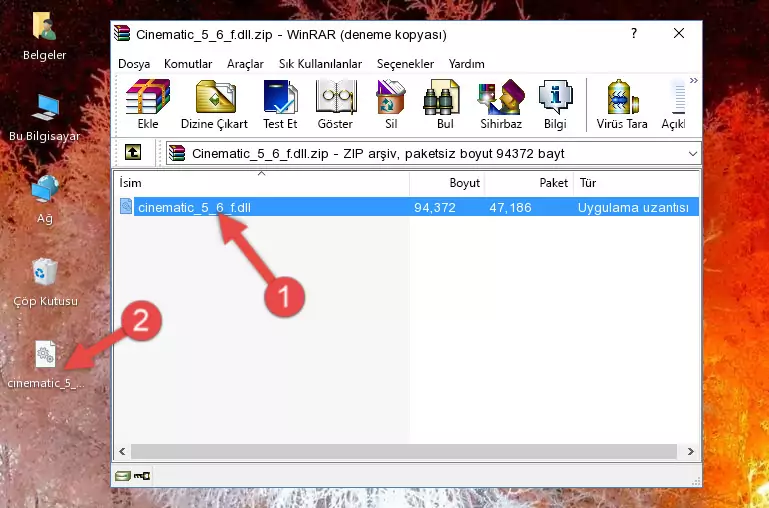Open the address bar dropdown arrow
769x508 pixels.
point(692,153)
